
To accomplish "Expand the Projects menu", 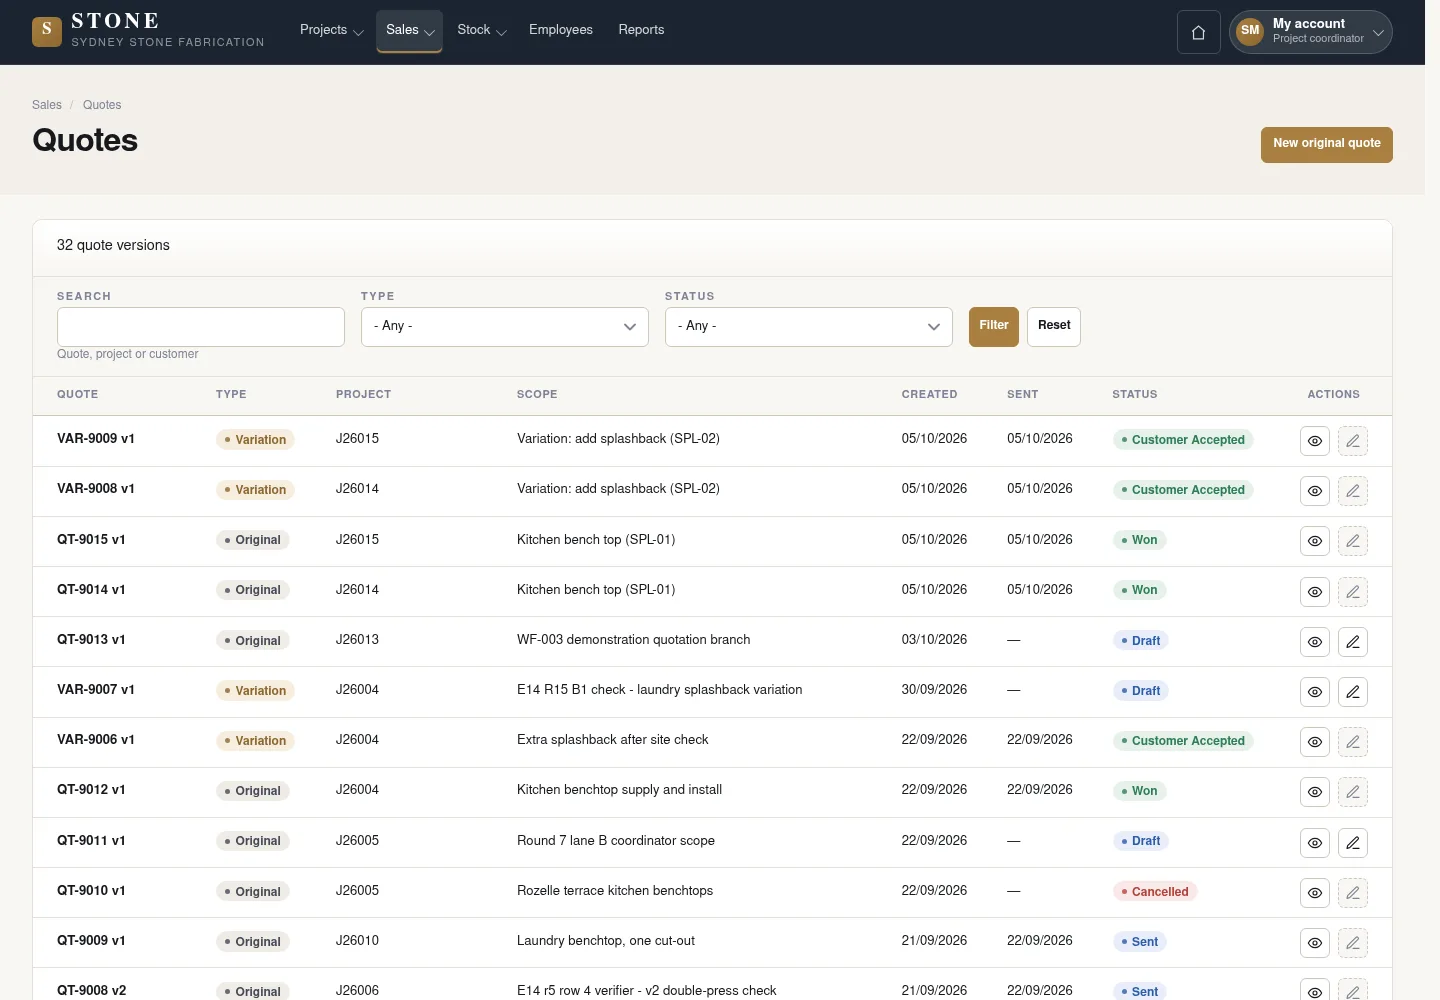I will click(332, 30).
